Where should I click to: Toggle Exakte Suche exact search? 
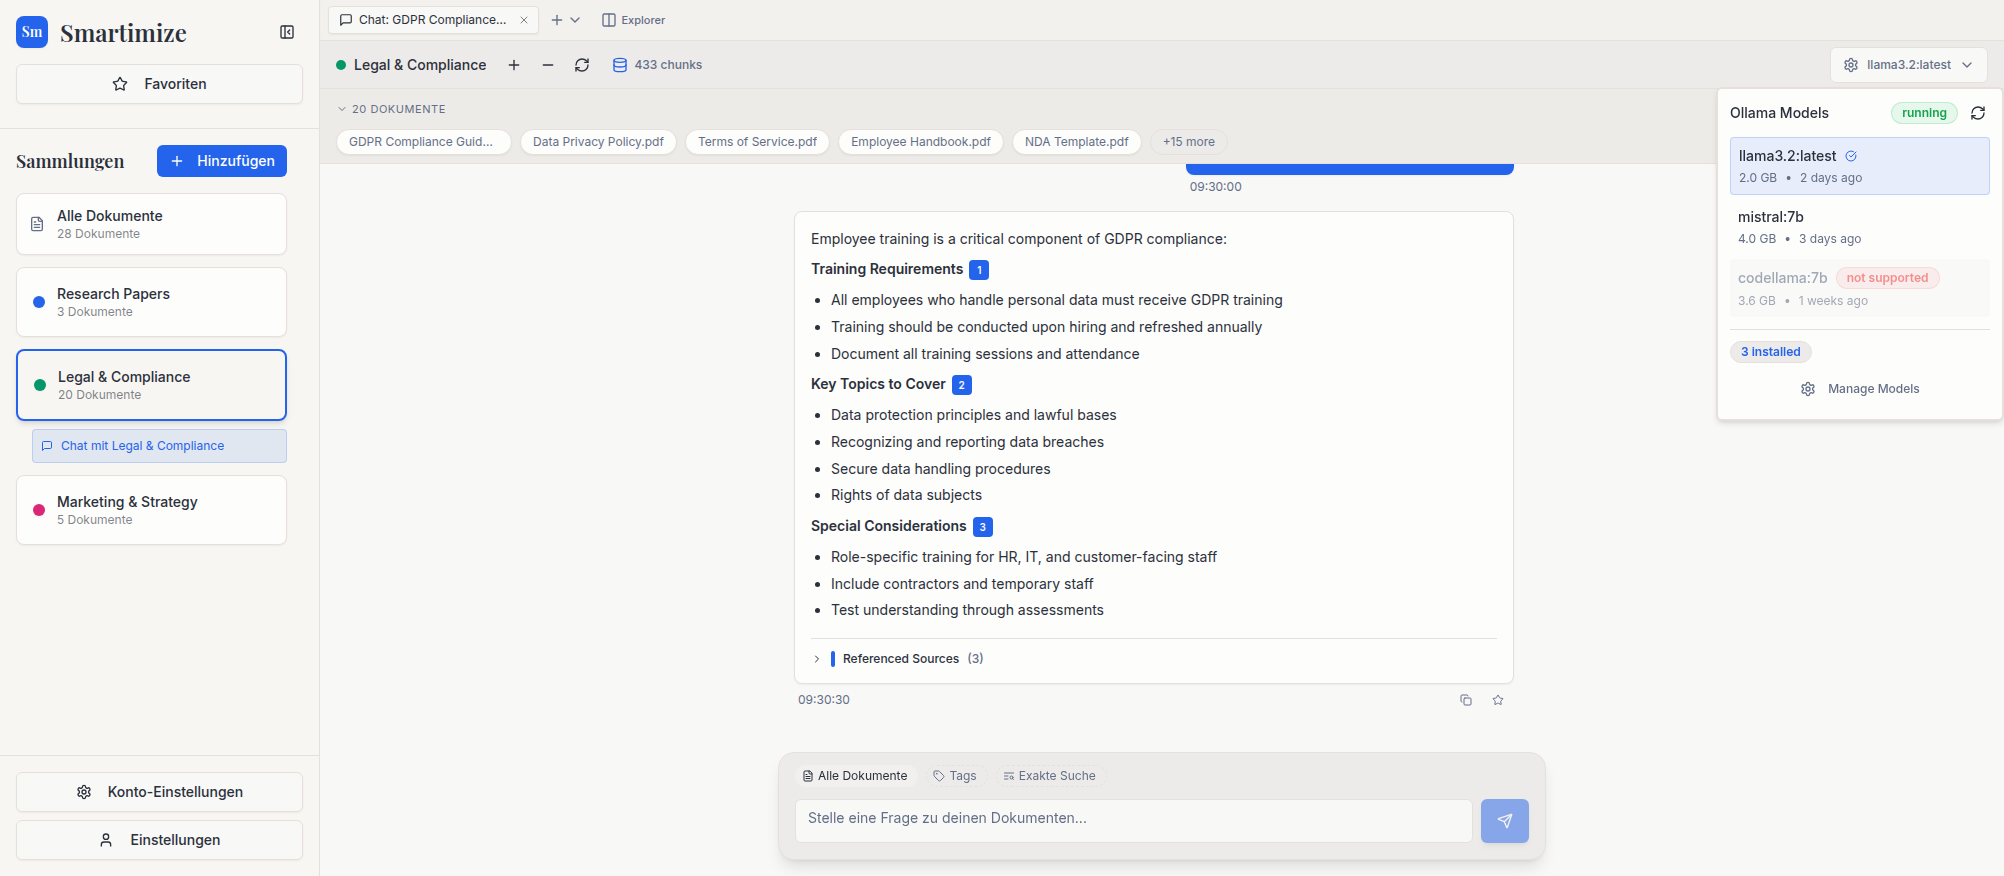point(1050,776)
